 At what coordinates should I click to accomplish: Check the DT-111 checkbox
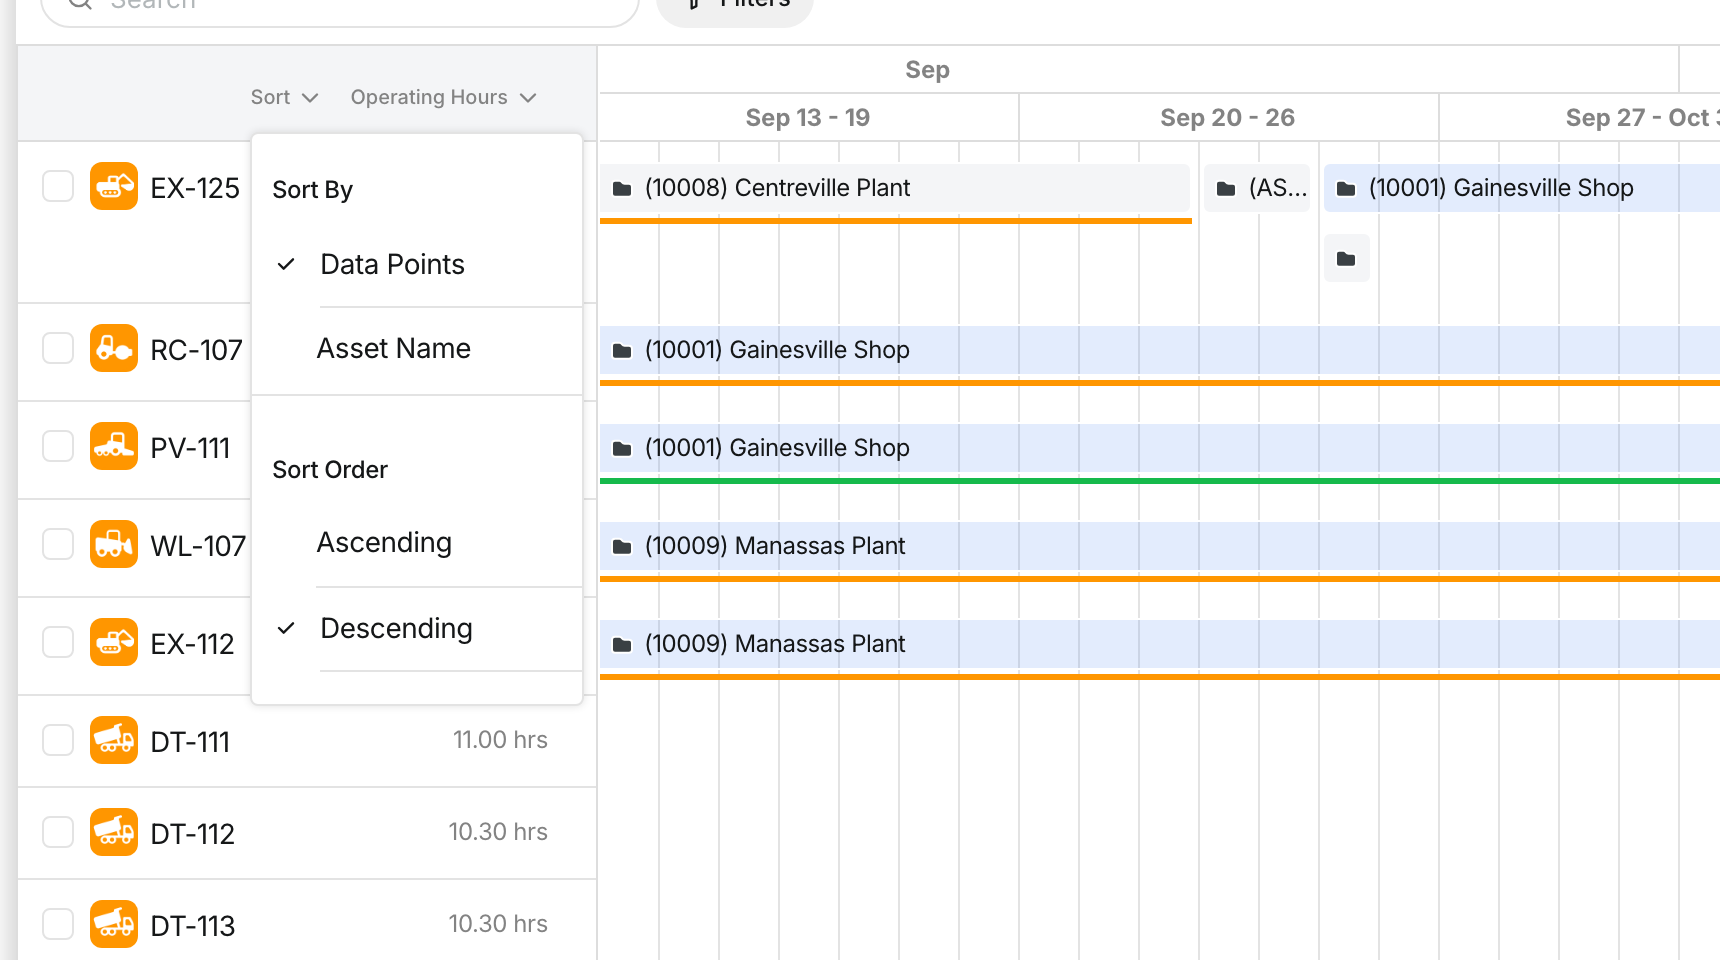(x=58, y=740)
